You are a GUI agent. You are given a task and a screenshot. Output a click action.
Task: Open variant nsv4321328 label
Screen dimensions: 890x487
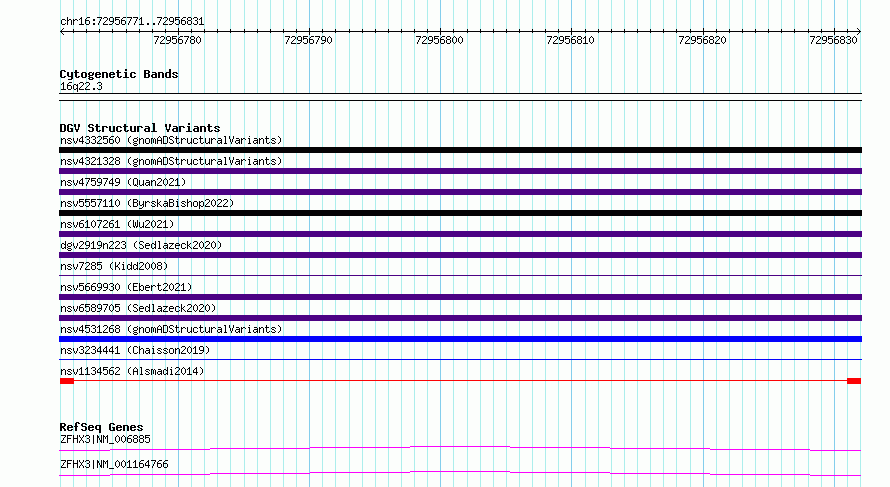point(171,161)
